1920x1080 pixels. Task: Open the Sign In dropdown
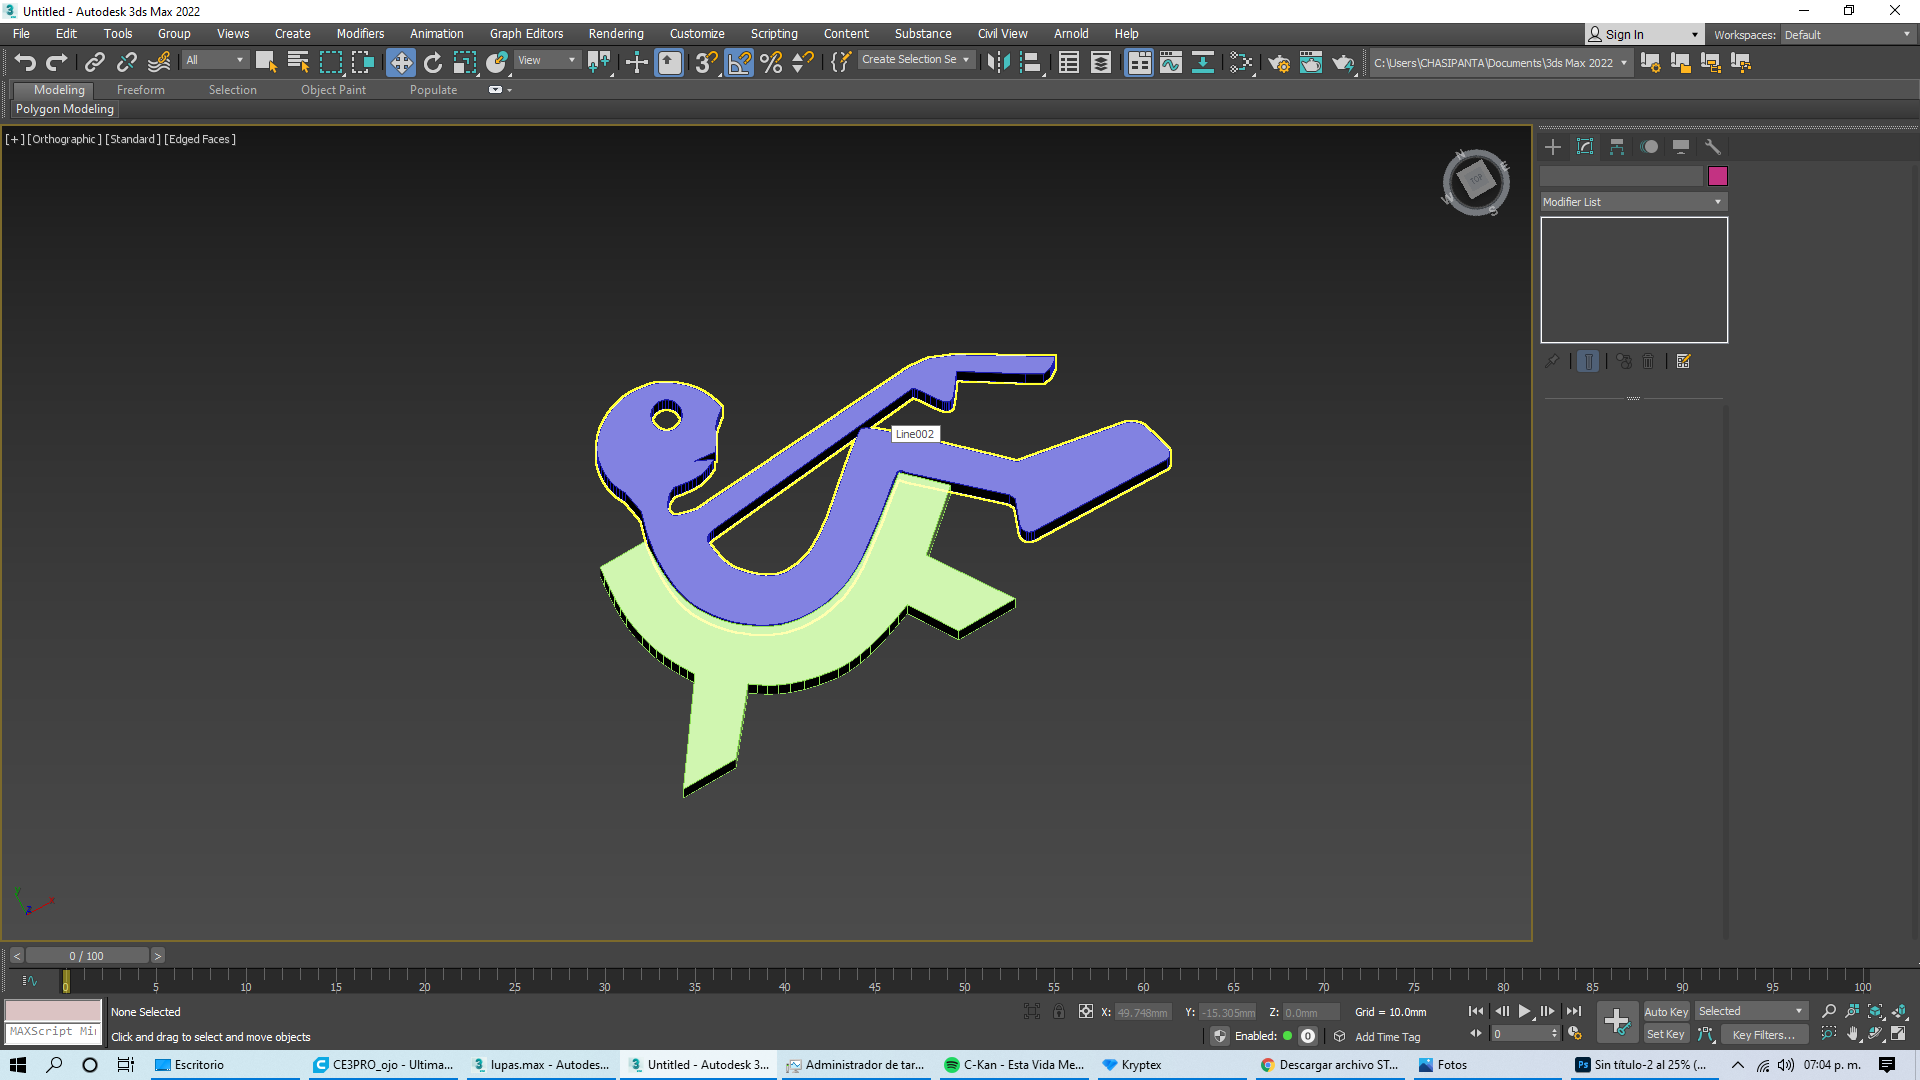(x=1643, y=35)
